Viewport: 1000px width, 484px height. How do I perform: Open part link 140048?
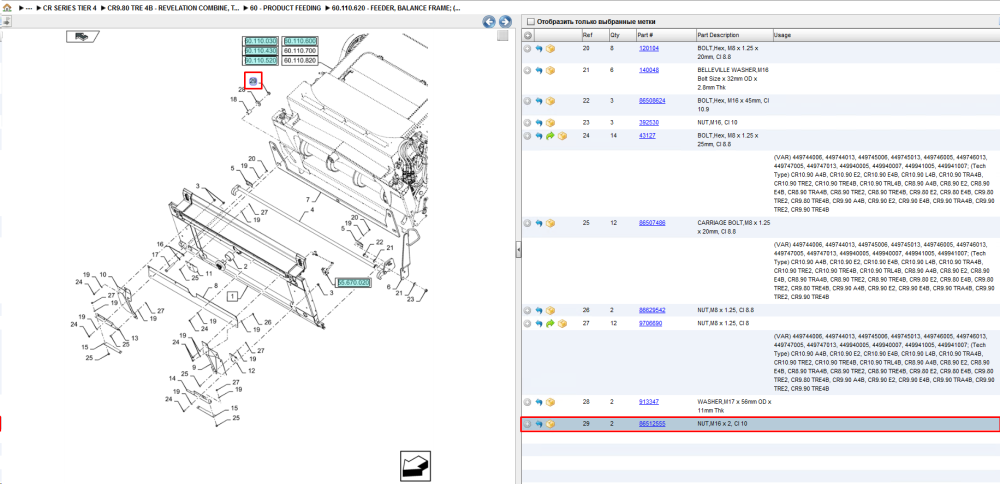pos(649,70)
